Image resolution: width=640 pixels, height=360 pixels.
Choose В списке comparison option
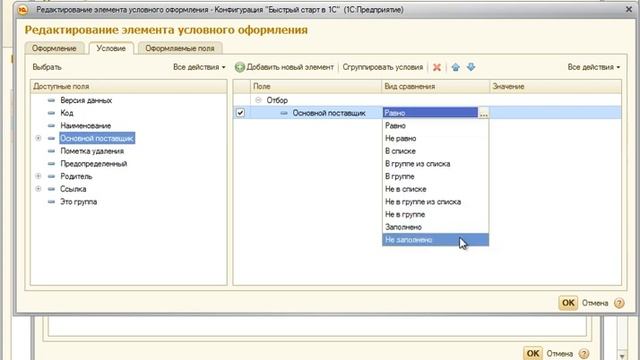pos(435,151)
